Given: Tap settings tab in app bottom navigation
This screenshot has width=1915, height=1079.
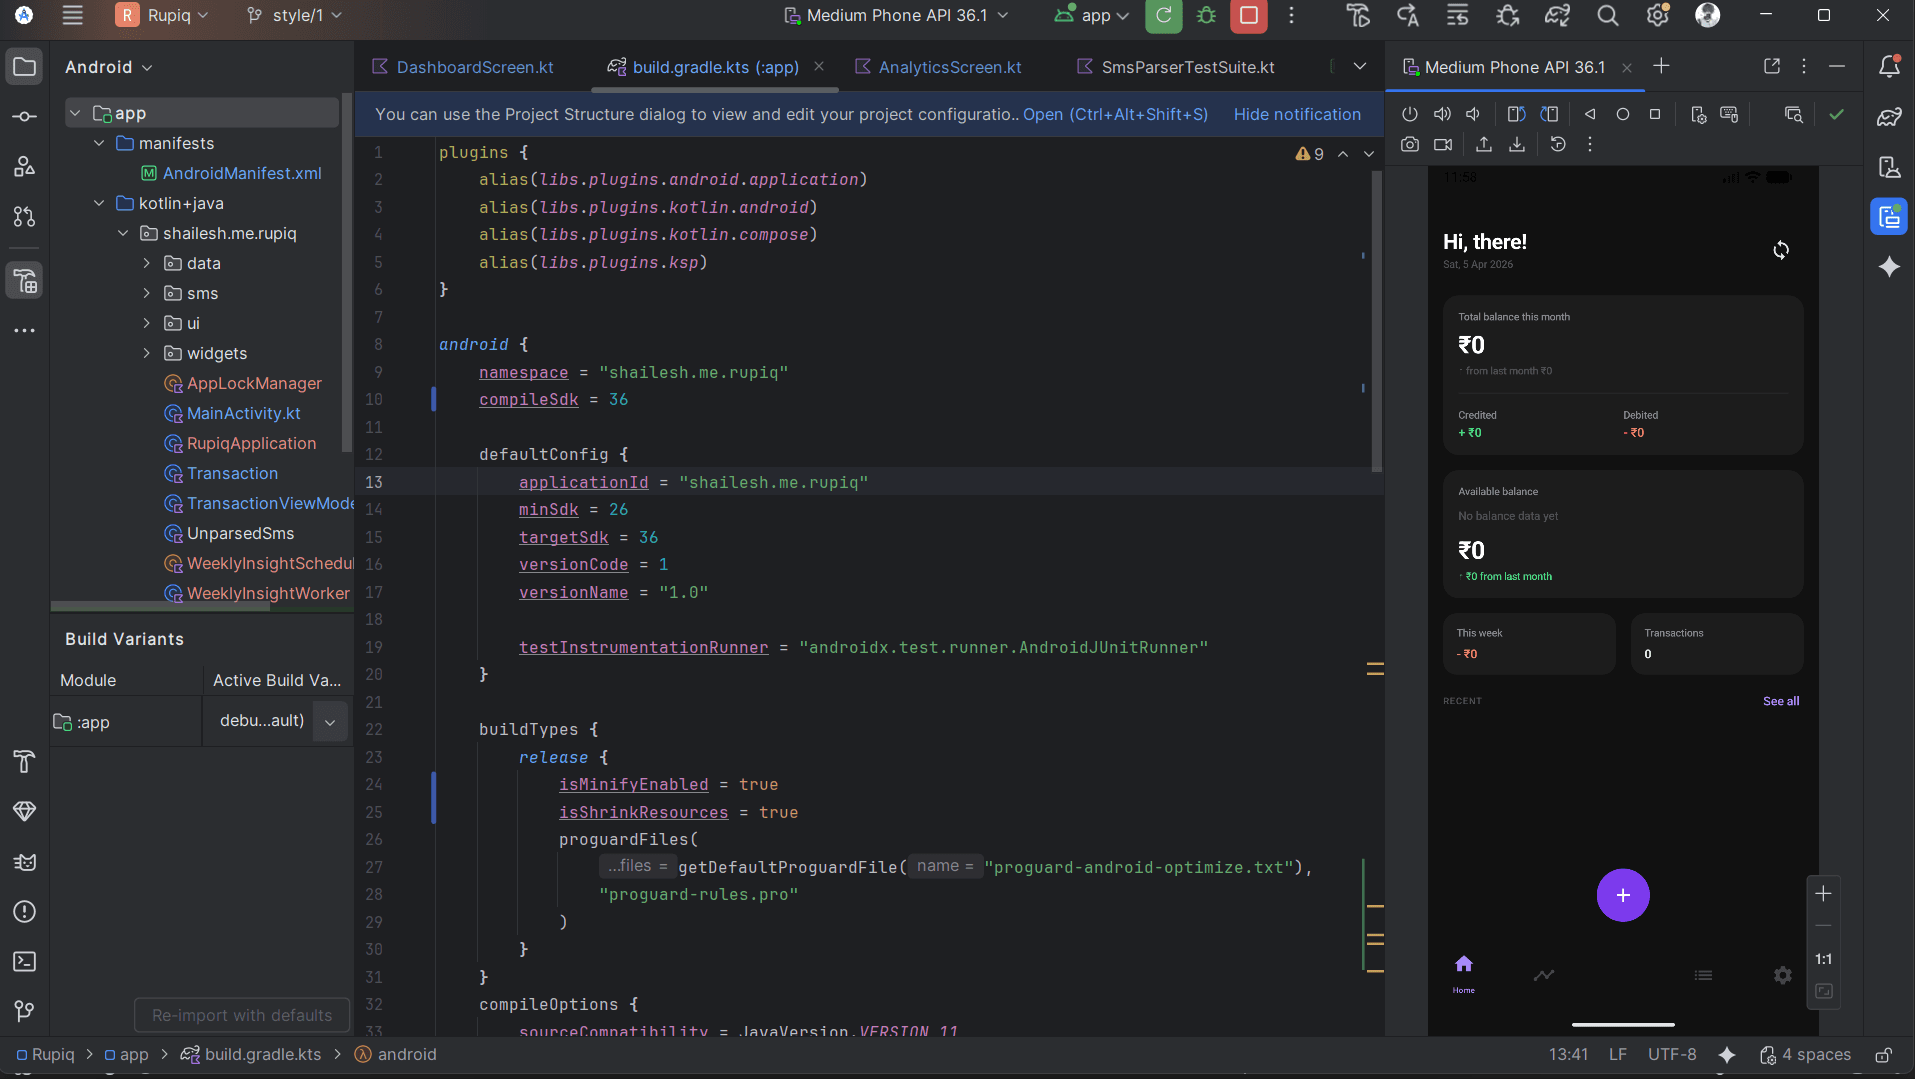Looking at the screenshot, I should coord(1782,975).
